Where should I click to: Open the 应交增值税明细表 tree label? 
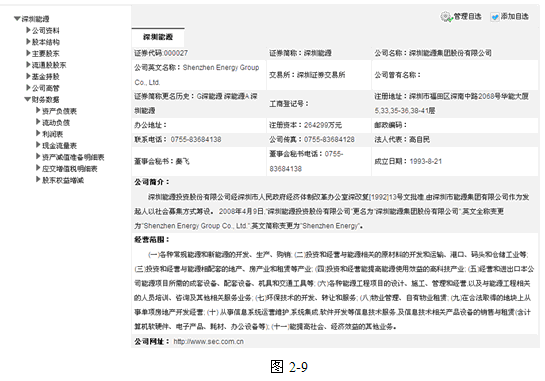pyautogui.click(x=70, y=169)
